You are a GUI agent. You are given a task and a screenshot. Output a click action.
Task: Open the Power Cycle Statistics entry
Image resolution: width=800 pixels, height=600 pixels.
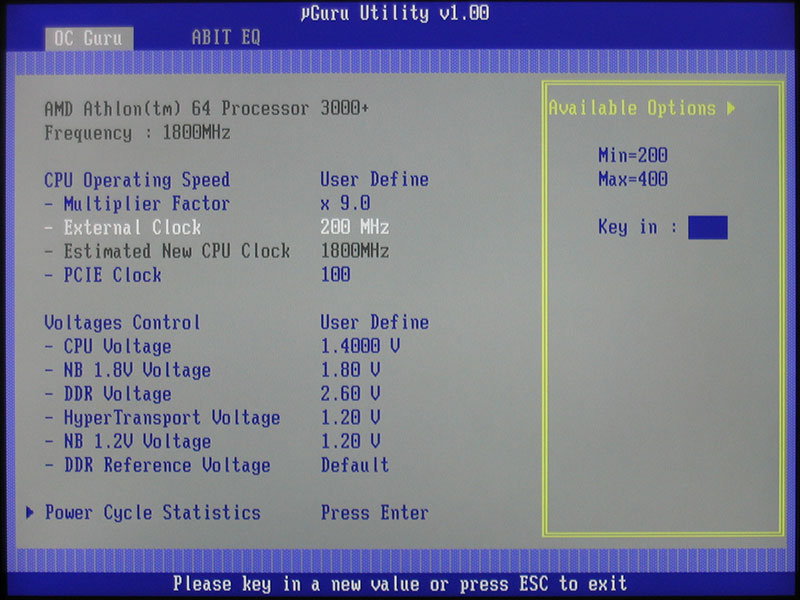[153, 513]
